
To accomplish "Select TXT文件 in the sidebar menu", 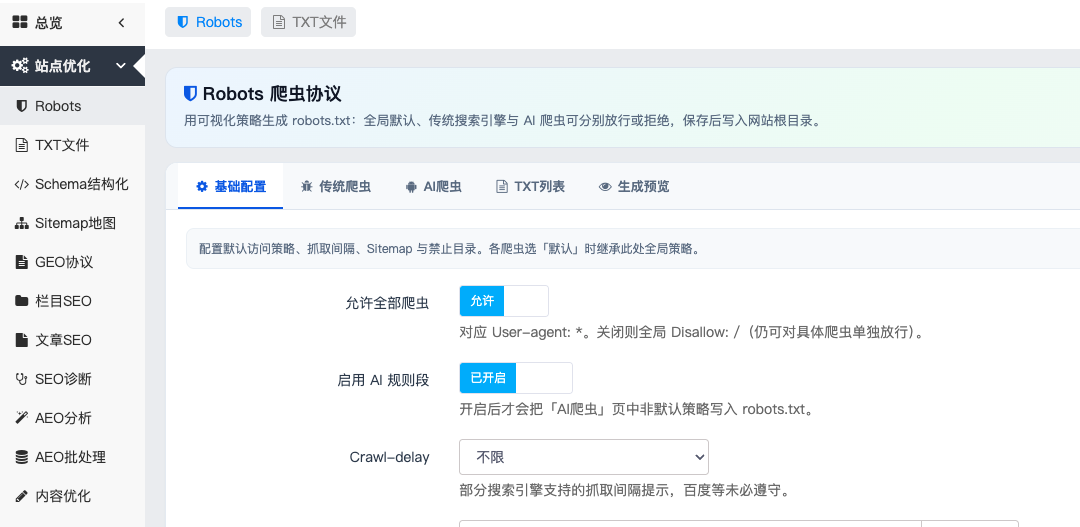I will coord(72,145).
